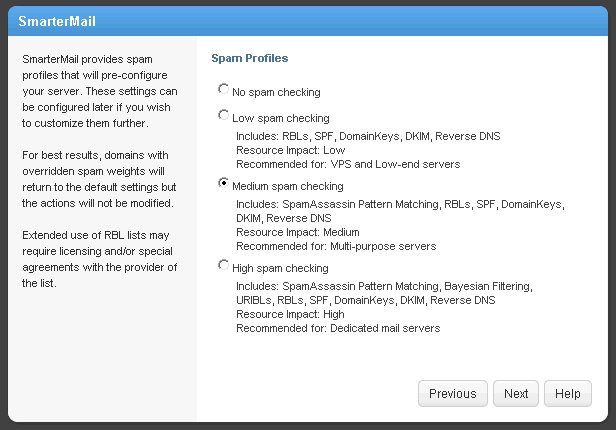Screen dimensions: 616x430
Task: Click the Previous button
Action: (x=453, y=394)
